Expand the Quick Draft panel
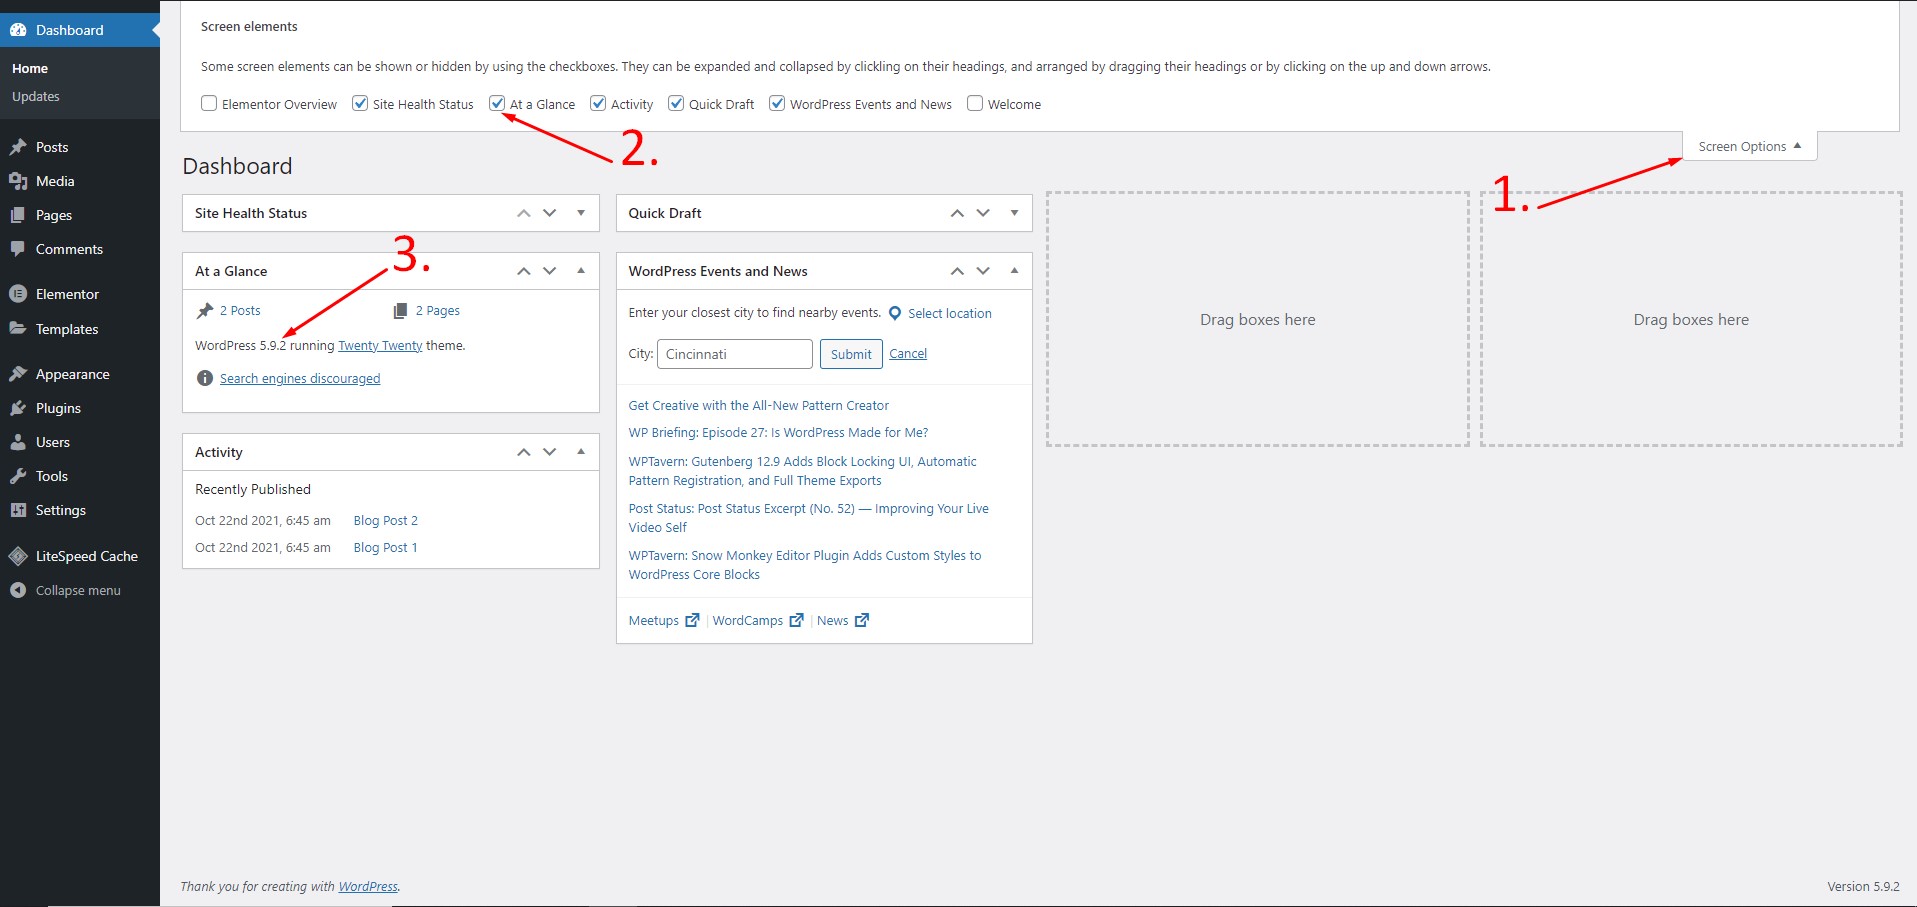Viewport: 1917px width, 907px height. (1014, 213)
